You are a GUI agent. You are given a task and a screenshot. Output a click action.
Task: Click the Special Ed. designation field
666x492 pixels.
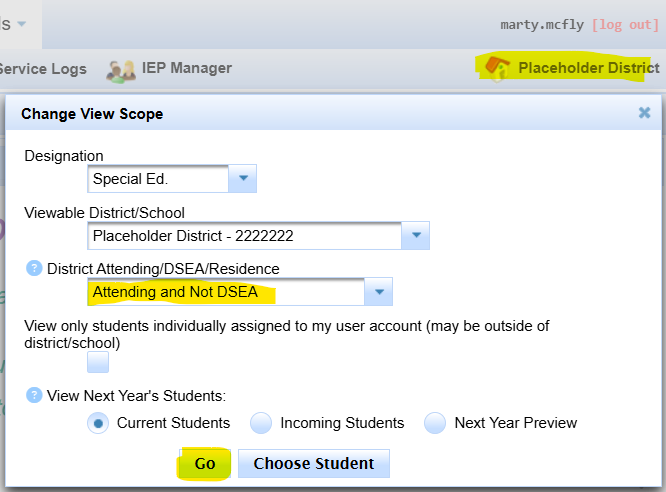(158, 180)
